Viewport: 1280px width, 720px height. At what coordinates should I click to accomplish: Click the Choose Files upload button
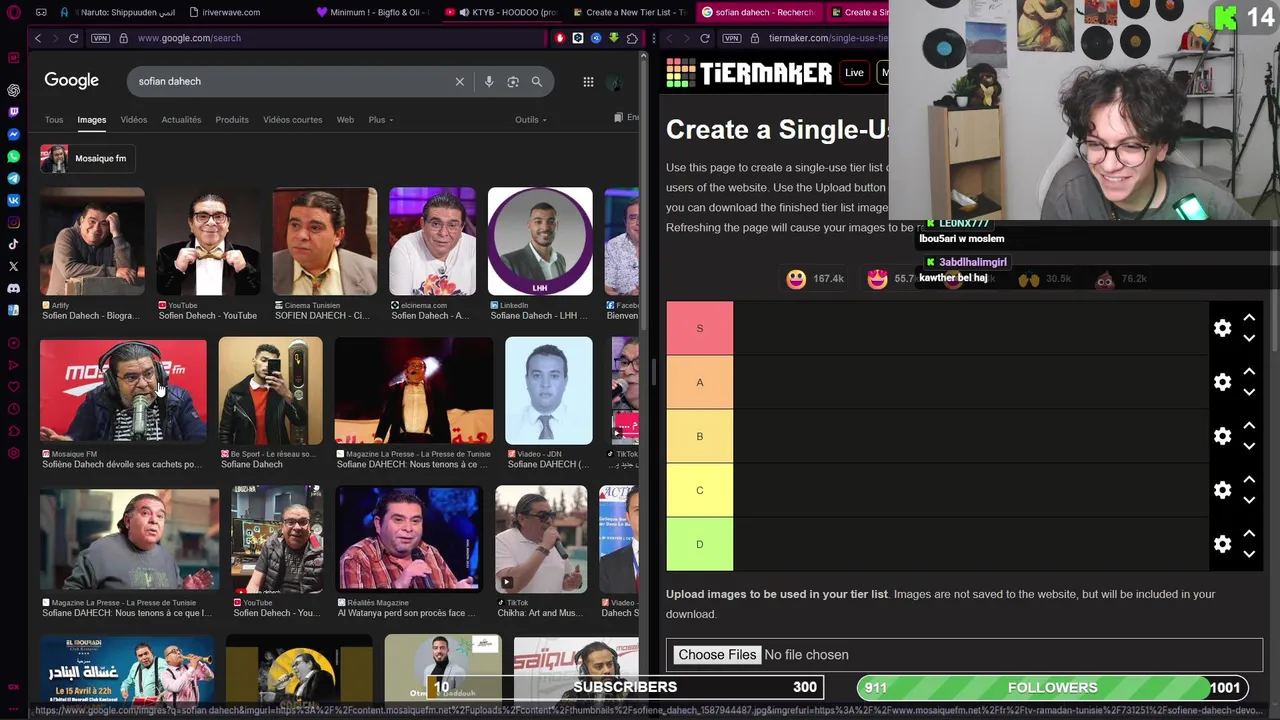click(x=717, y=655)
